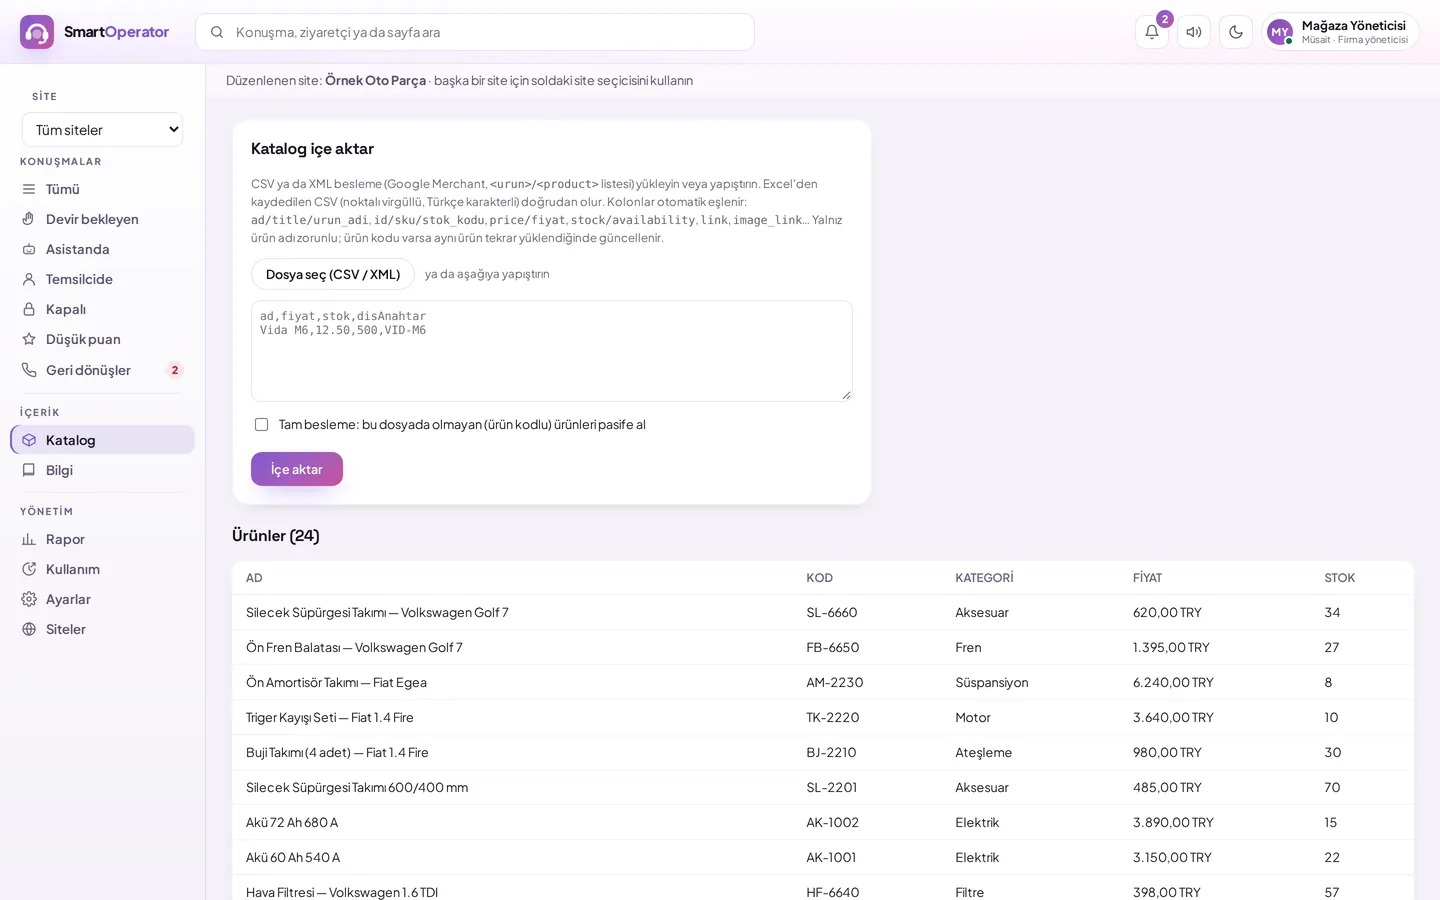The height and width of the screenshot is (900, 1440).
Task: Click the Ayarlar gear icon
Action: [29, 599]
